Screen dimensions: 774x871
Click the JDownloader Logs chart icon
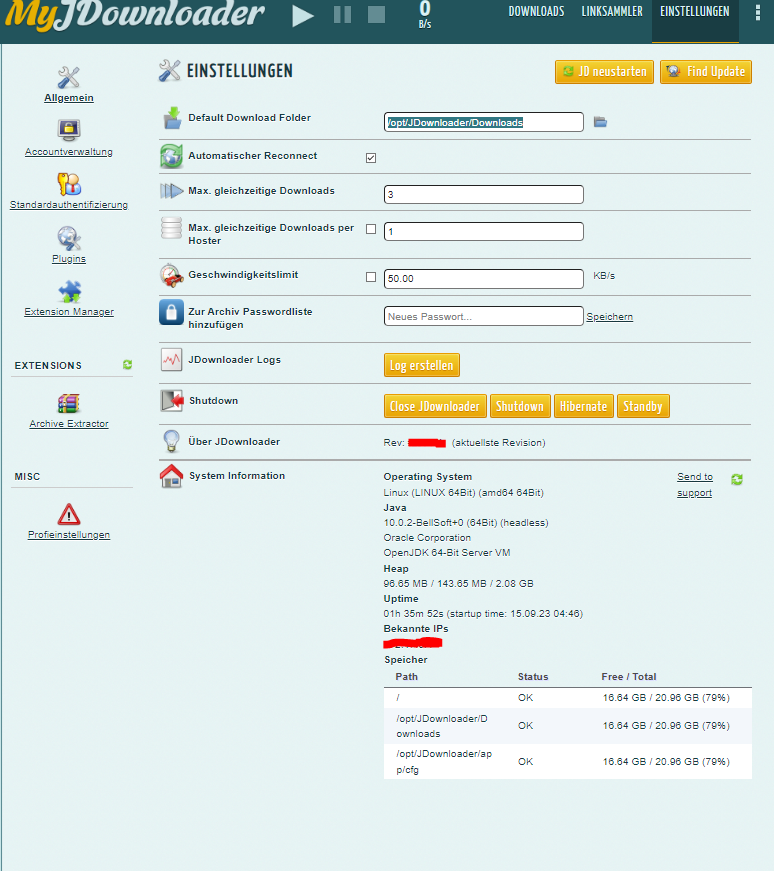tap(171, 359)
